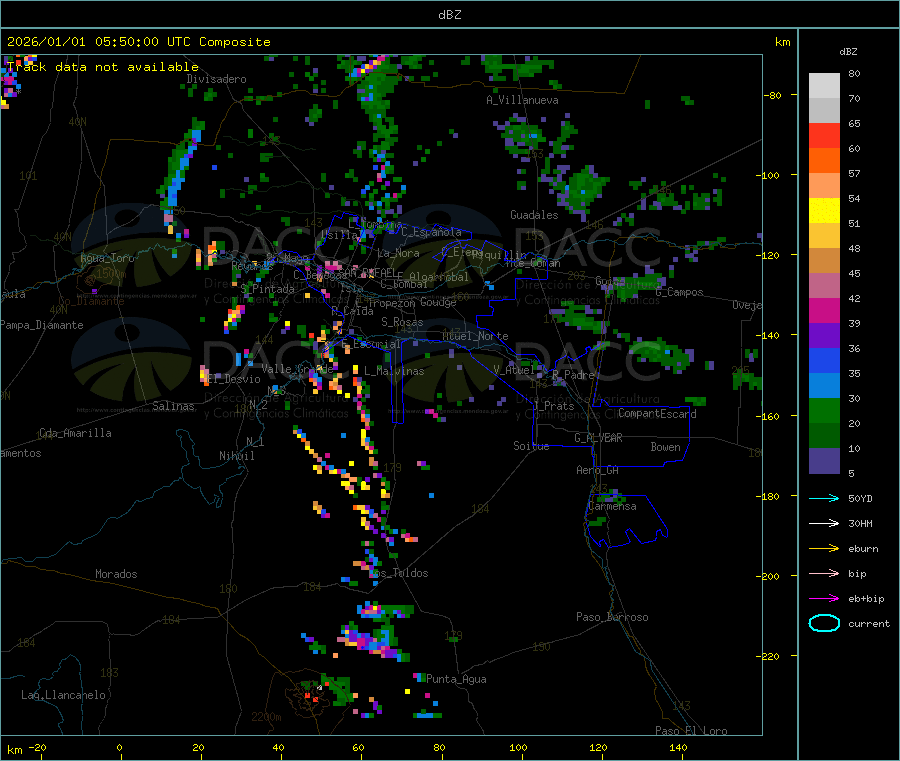Click the Aero_GA map label
Screen dimensions: 900x761
598,470
